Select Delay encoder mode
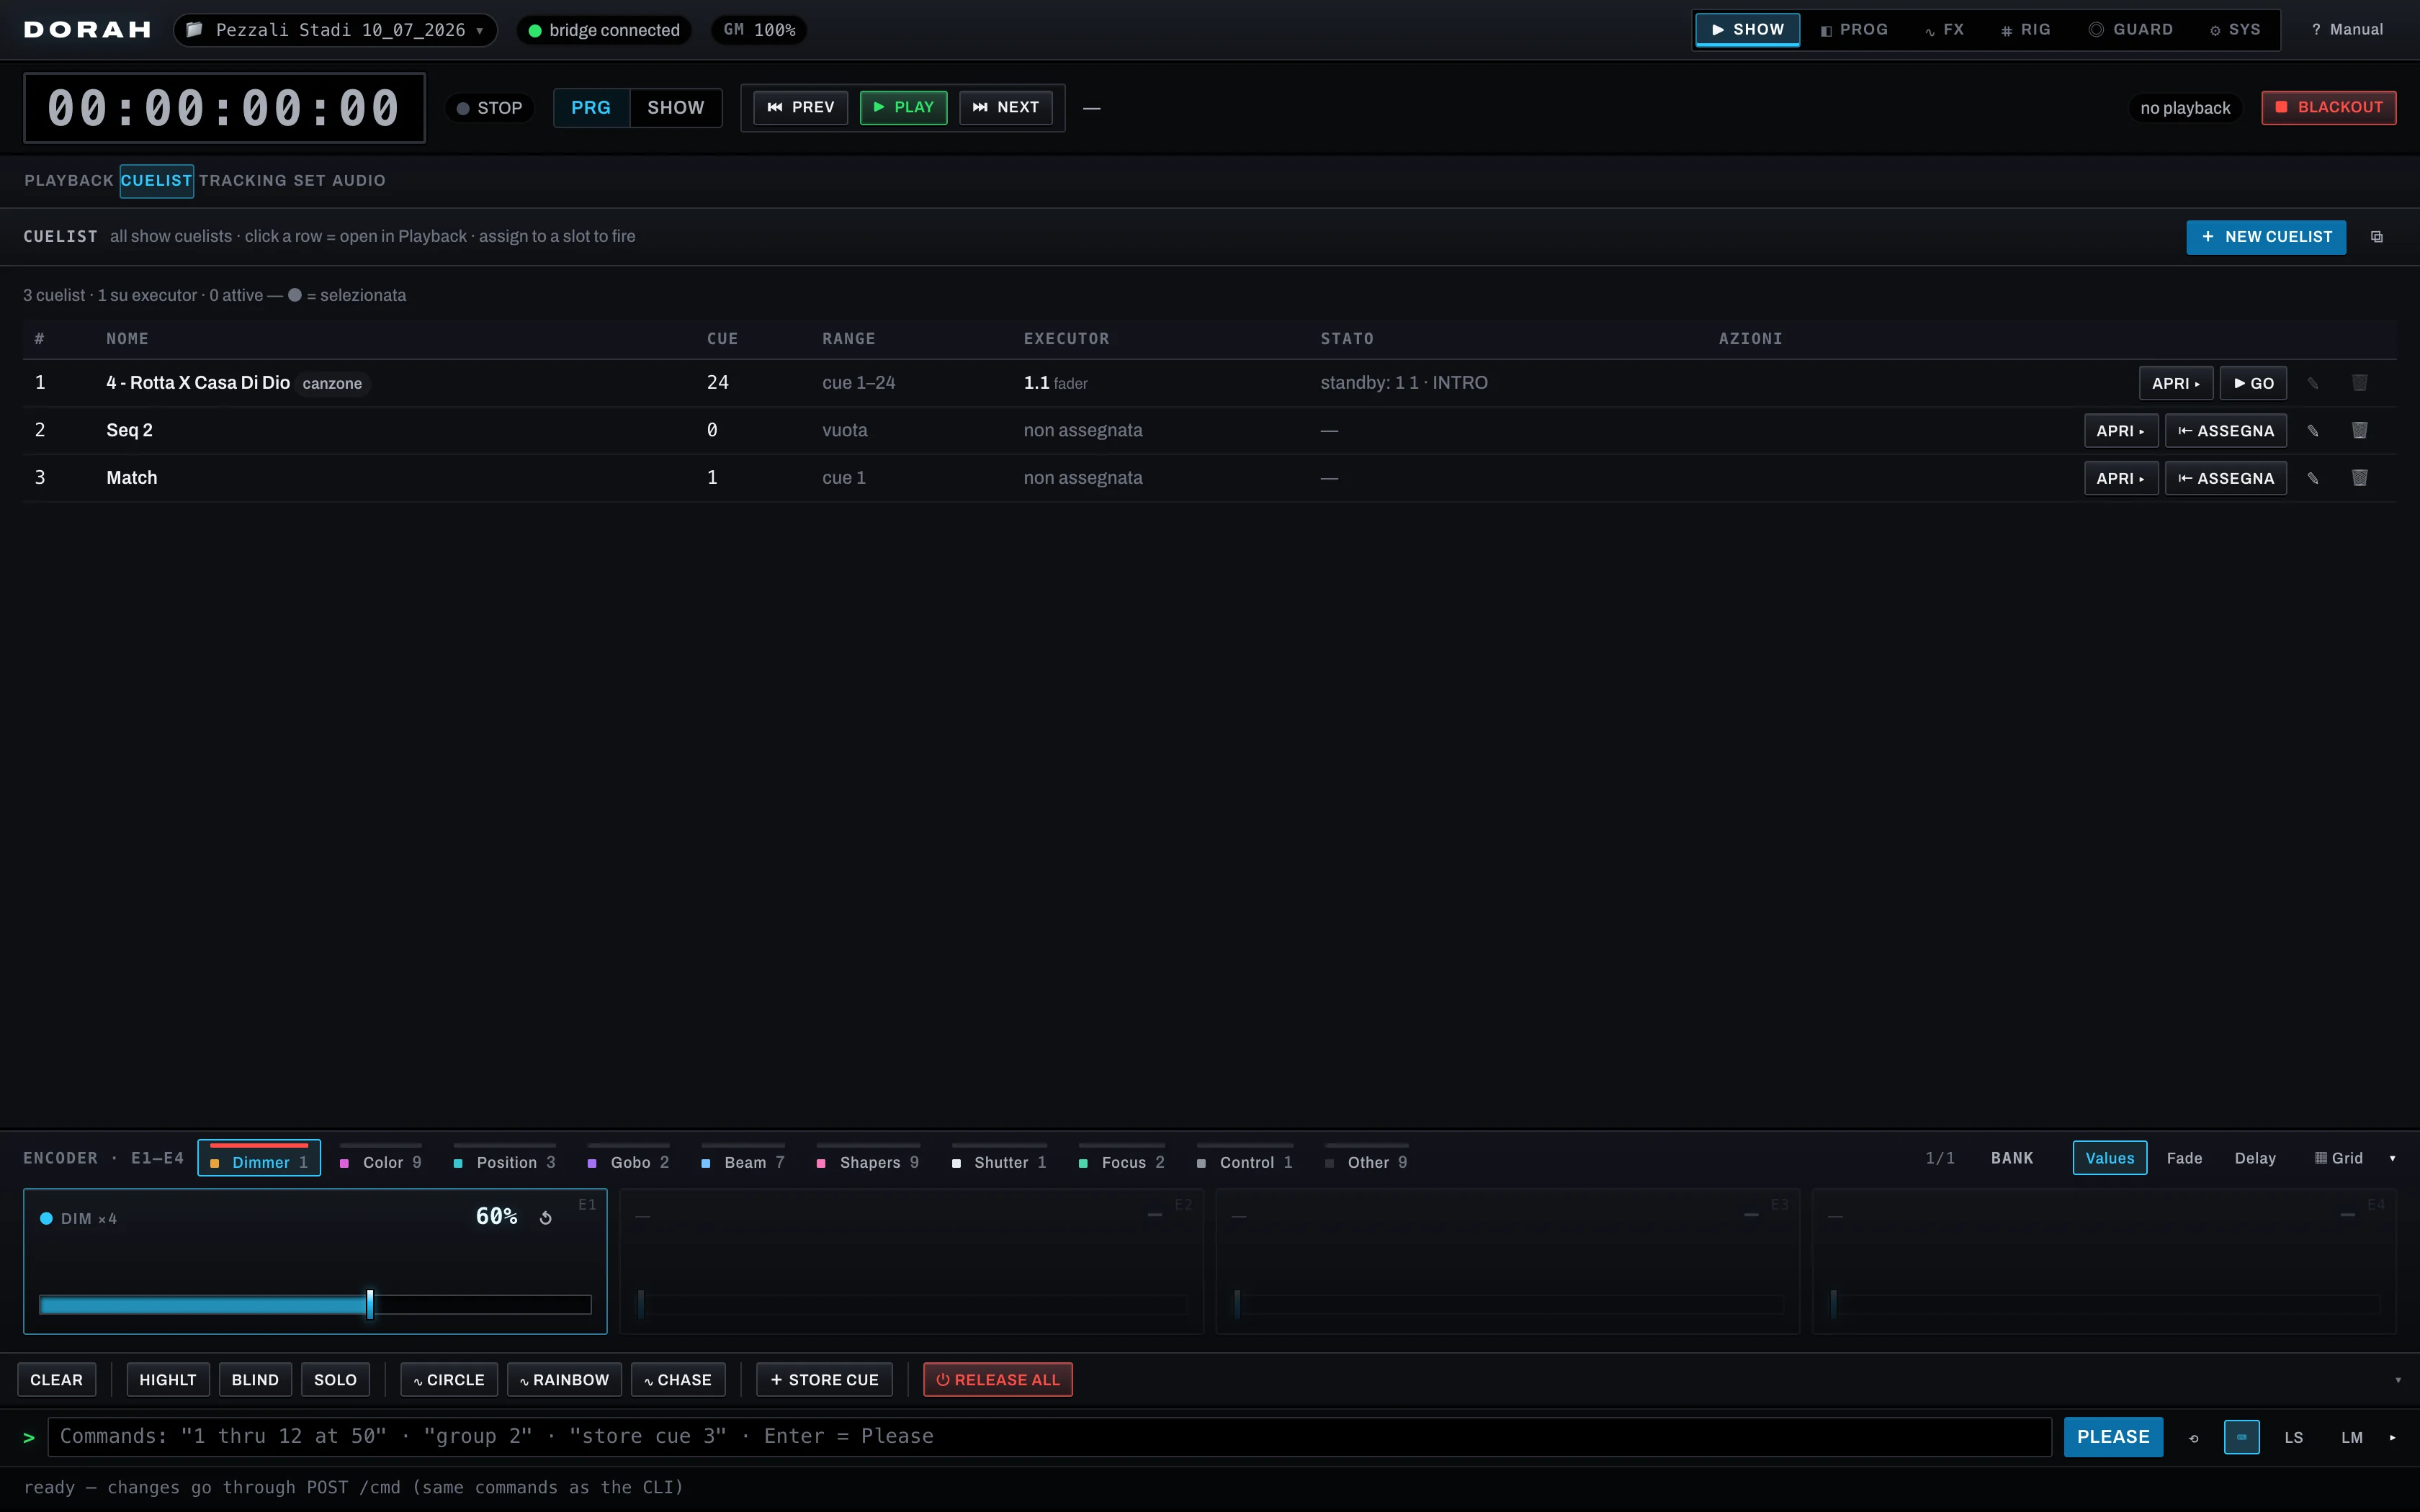Image resolution: width=2420 pixels, height=1512 pixels. (2255, 1158)
